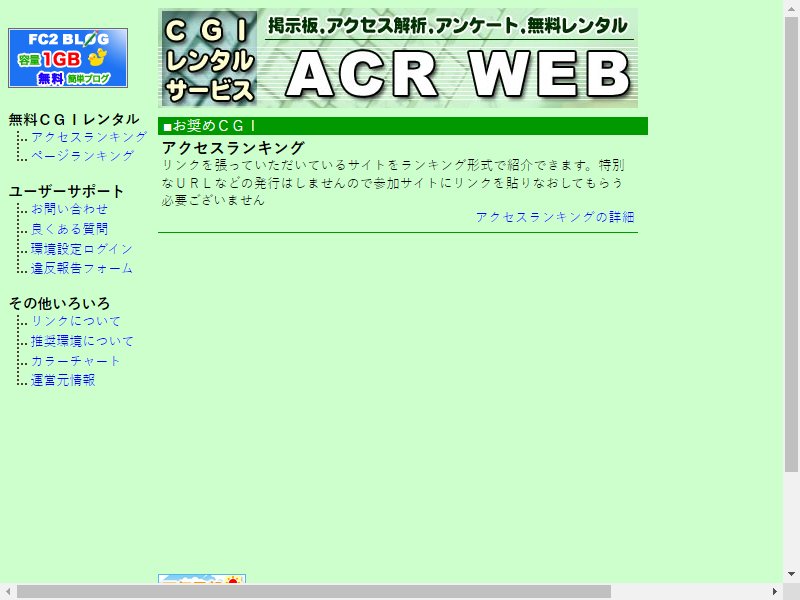Click the horizontal scrollbar right arrow
Screen dimensions: 800x600
pyautogui.click(x=774, y=592)
